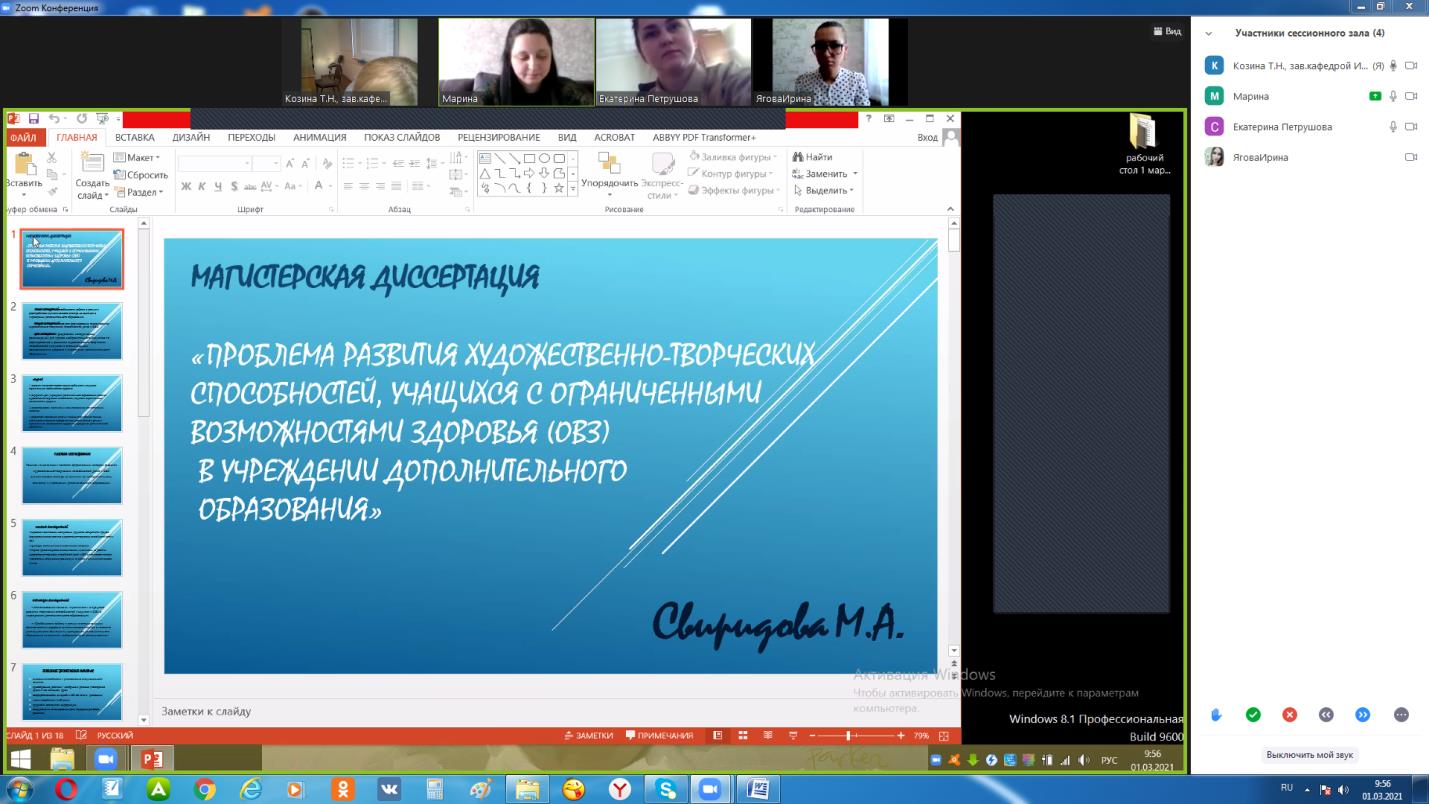
Task: Toggle italic formatting (К) in ribbon
Action: click(202, 186)
